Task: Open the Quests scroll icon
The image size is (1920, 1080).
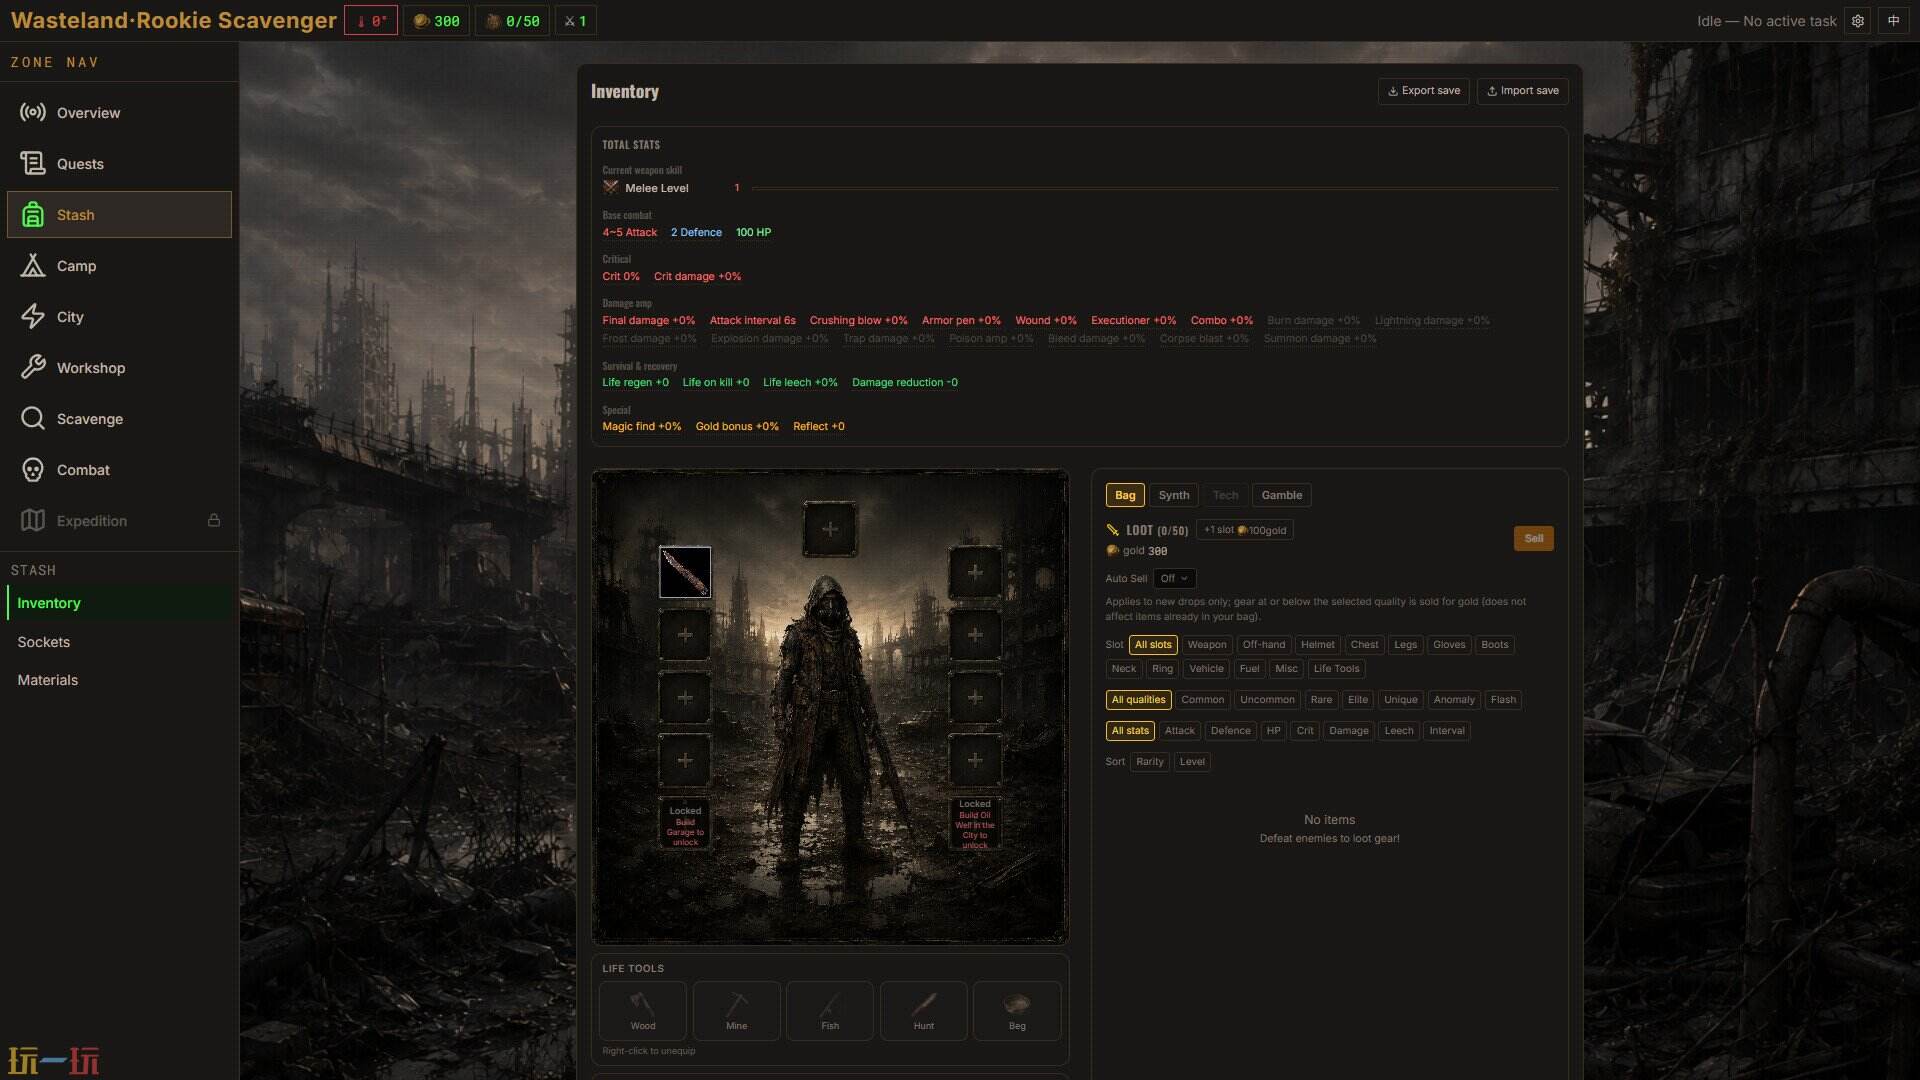Action: pos(33,164)
